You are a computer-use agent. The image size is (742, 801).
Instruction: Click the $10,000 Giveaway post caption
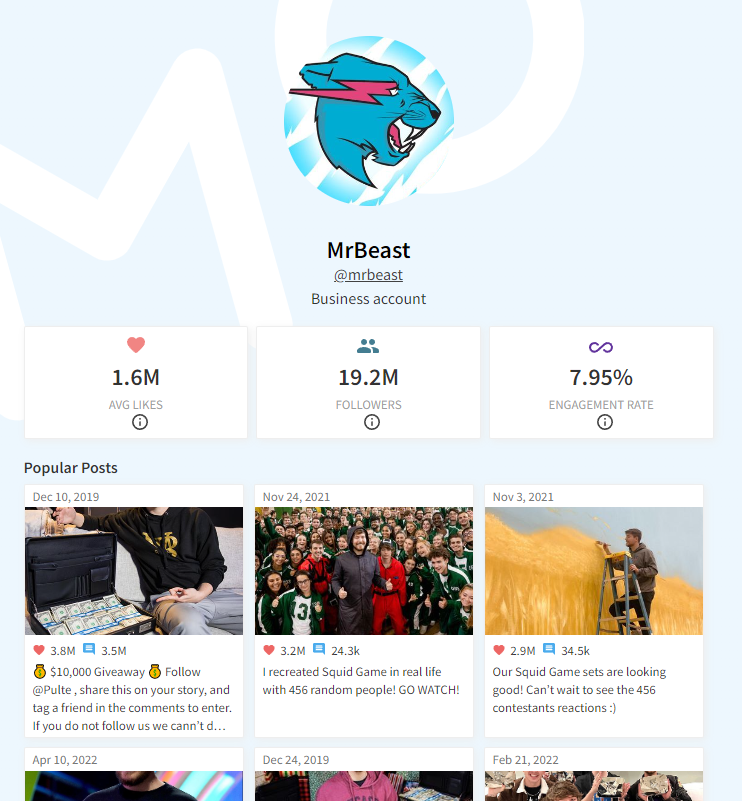click(132, 698)
